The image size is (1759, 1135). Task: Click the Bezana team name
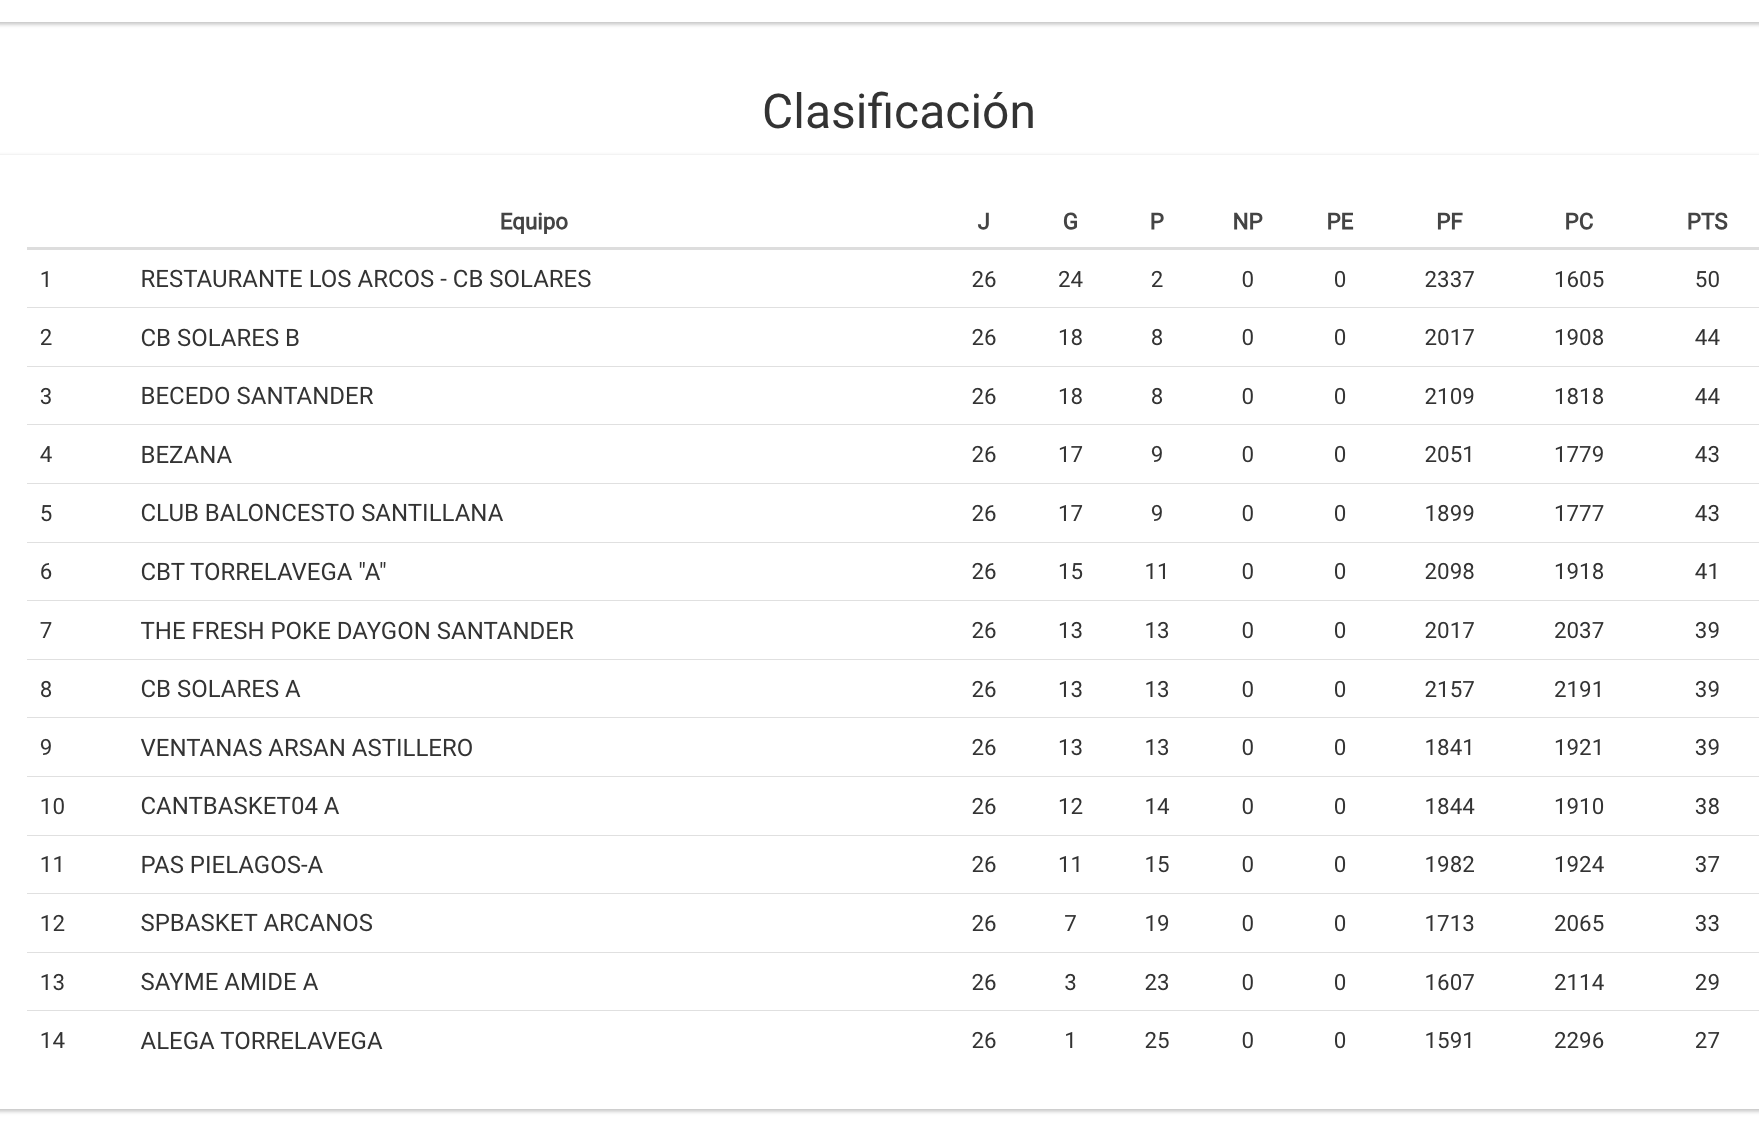186,455
